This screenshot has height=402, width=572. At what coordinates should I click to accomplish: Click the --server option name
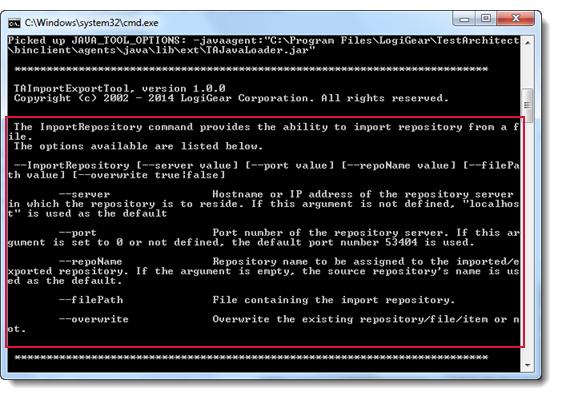click(x=84, y=194)
